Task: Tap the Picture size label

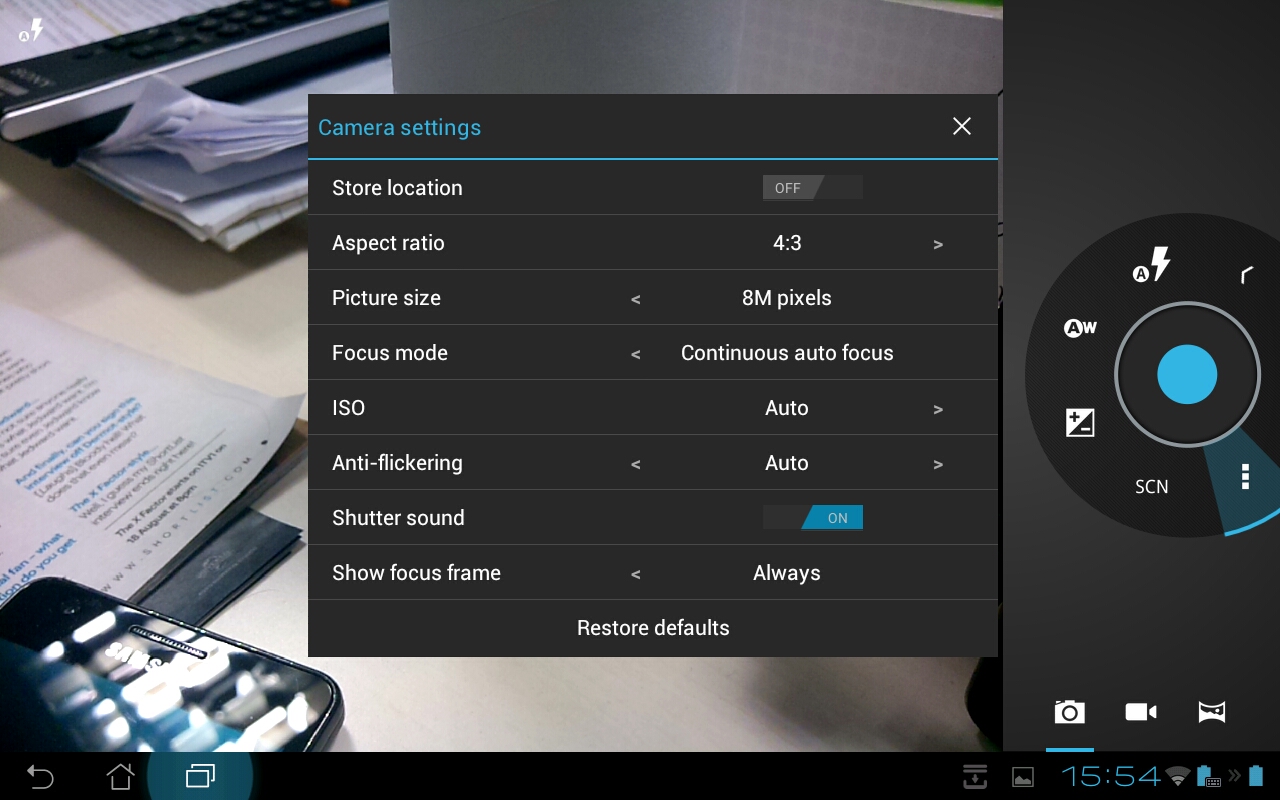Action: [x=386, y=298]
